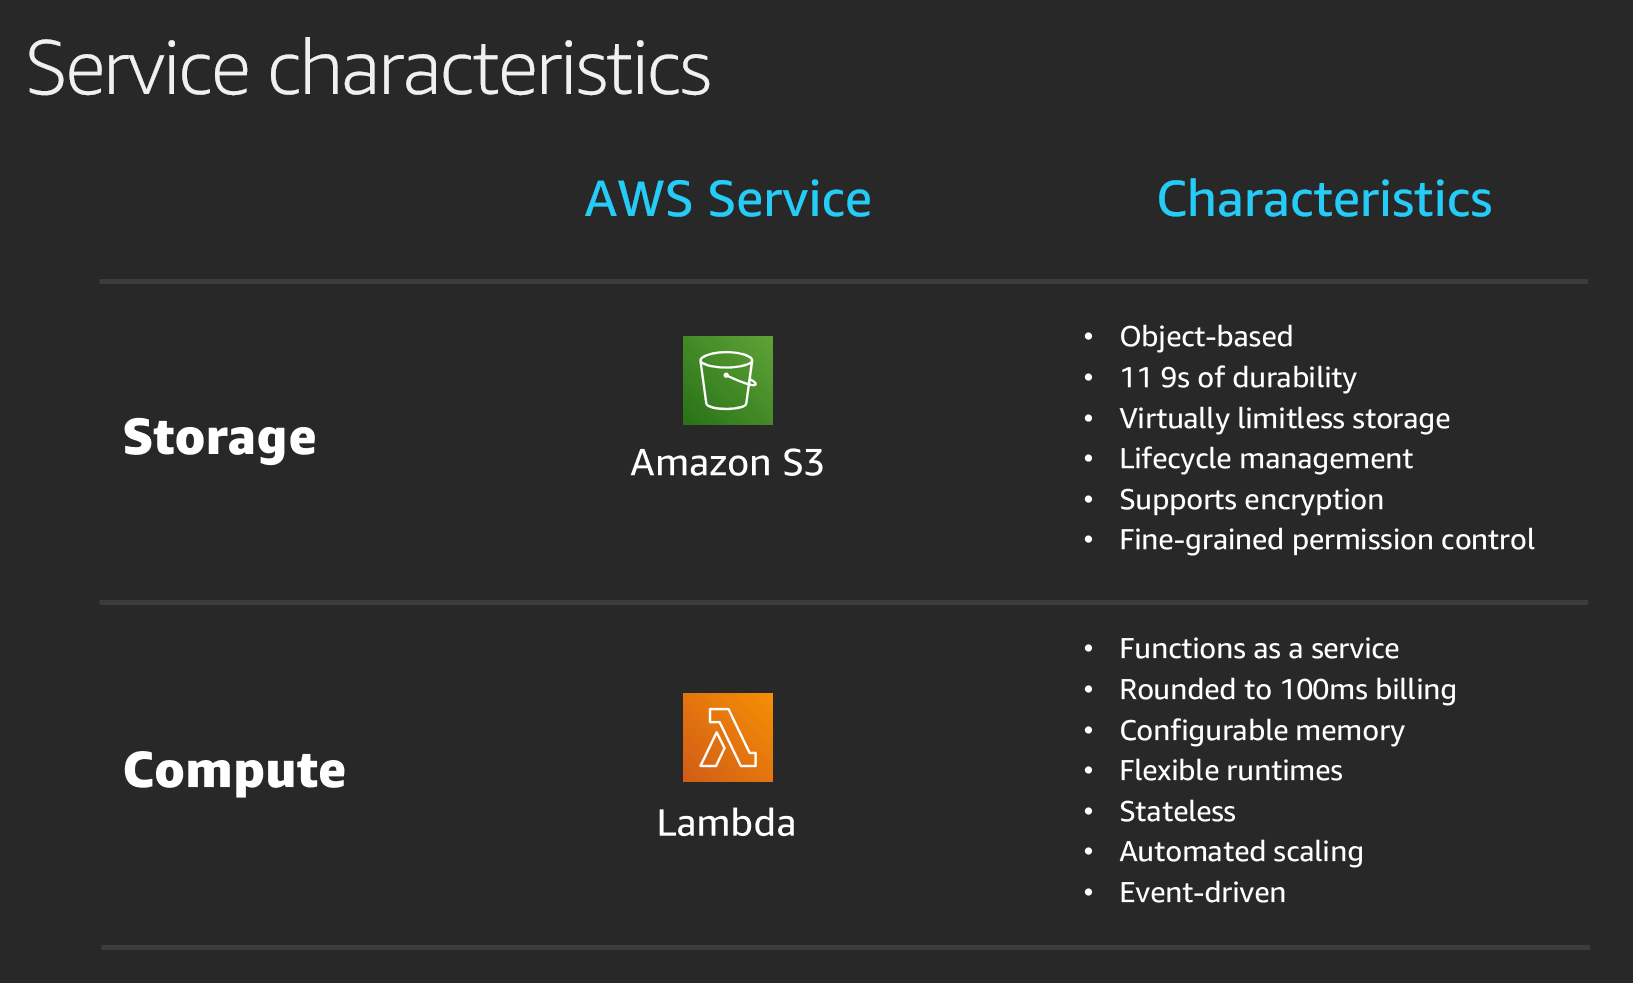Click the 11 9s of durability bullet
The image size is (1633, 983).
pos(1238,377)
